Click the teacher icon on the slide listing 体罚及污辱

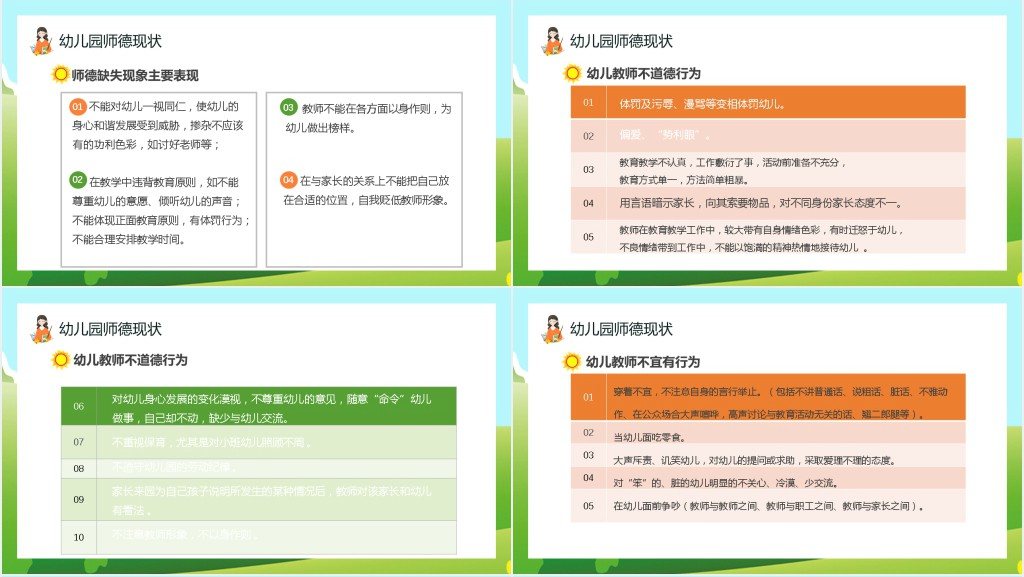[552, 41]
